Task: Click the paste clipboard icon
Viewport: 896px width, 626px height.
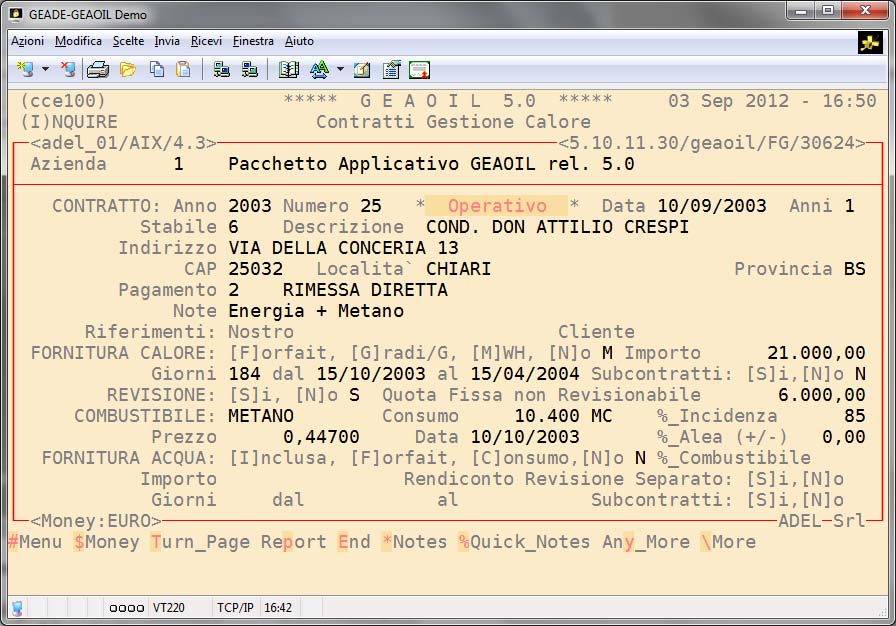Action: pos(183,70)
